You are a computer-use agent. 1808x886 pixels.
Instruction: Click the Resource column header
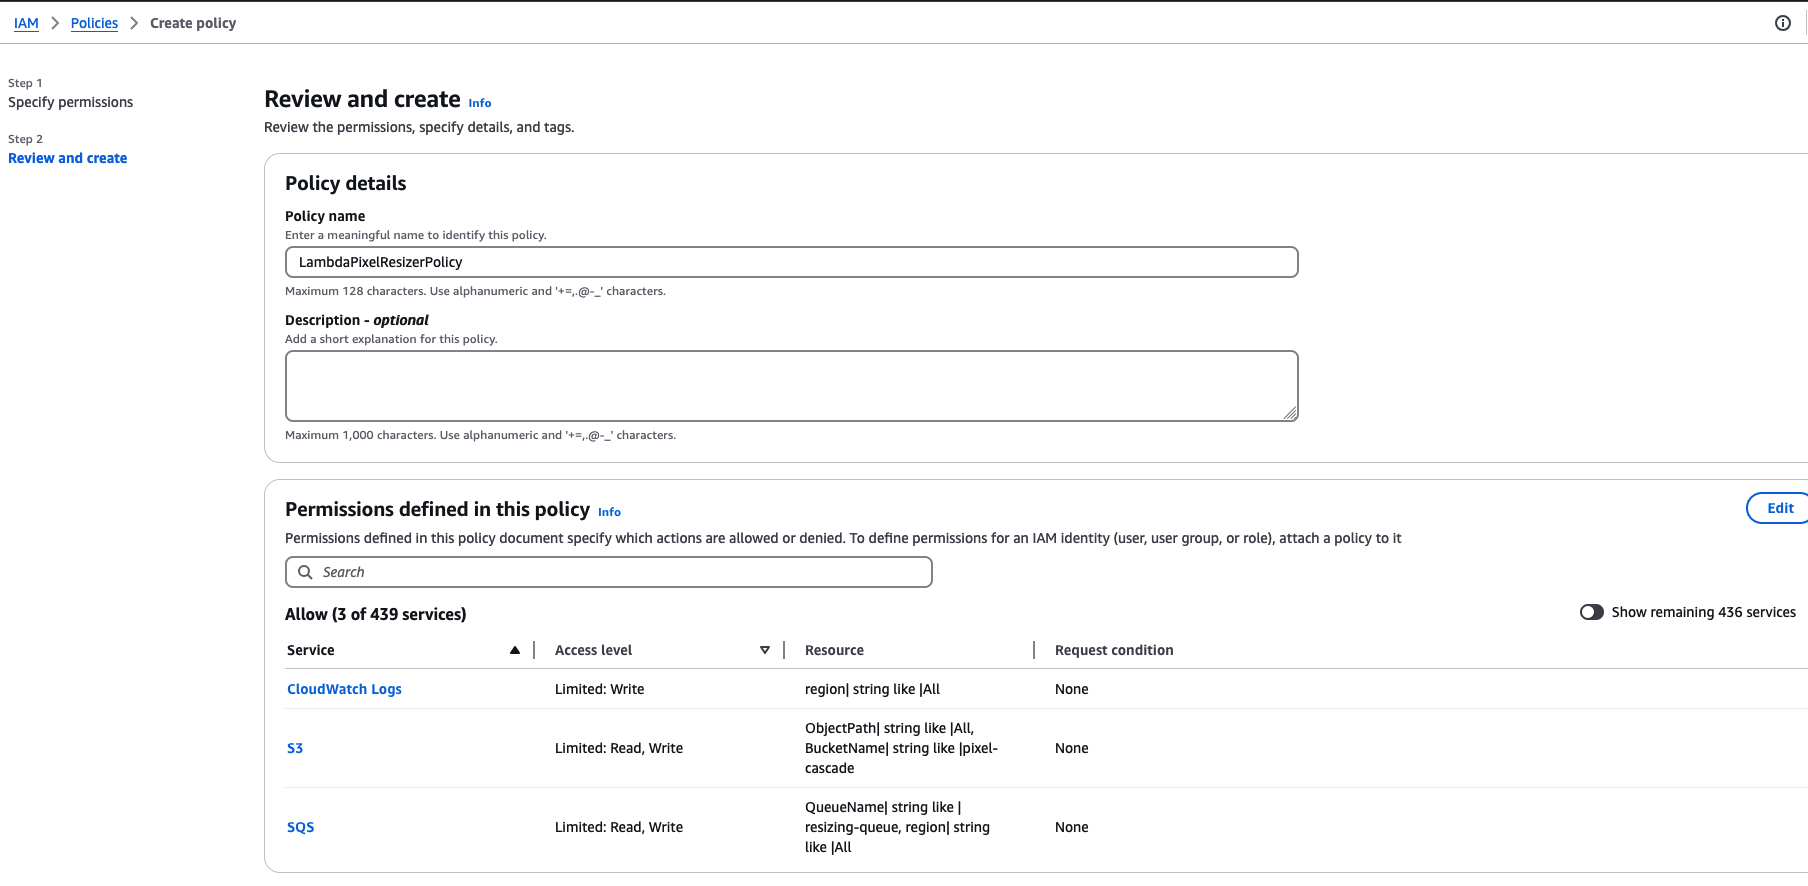834,650
